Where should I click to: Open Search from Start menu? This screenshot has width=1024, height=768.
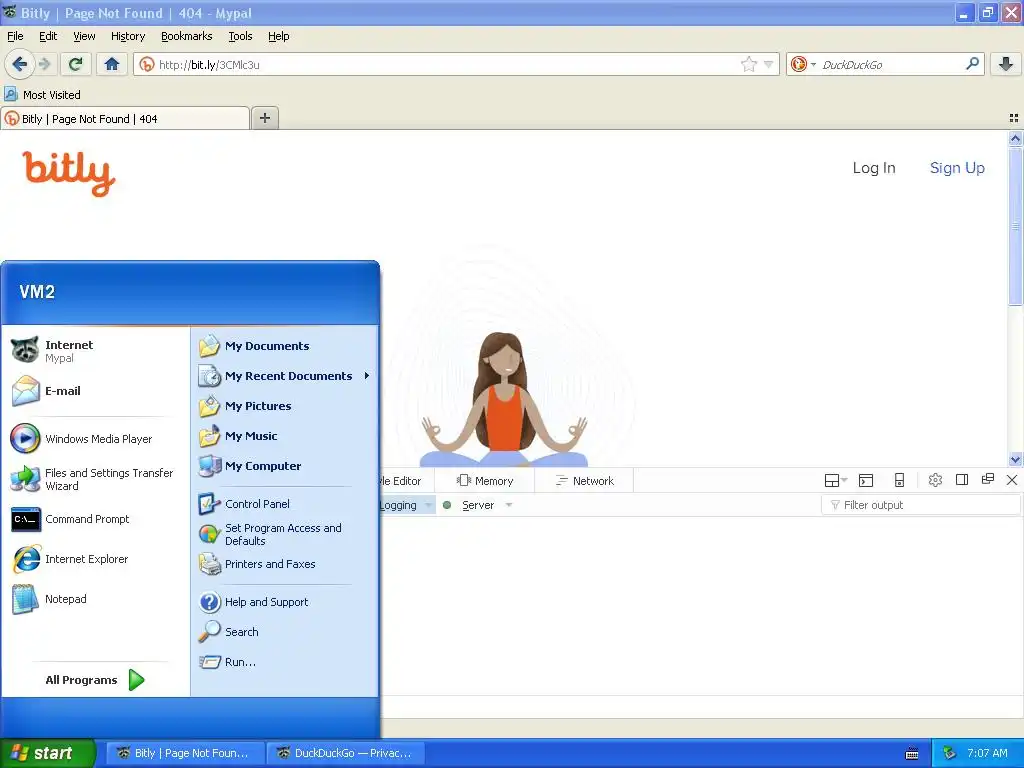(x=242, y=632)
